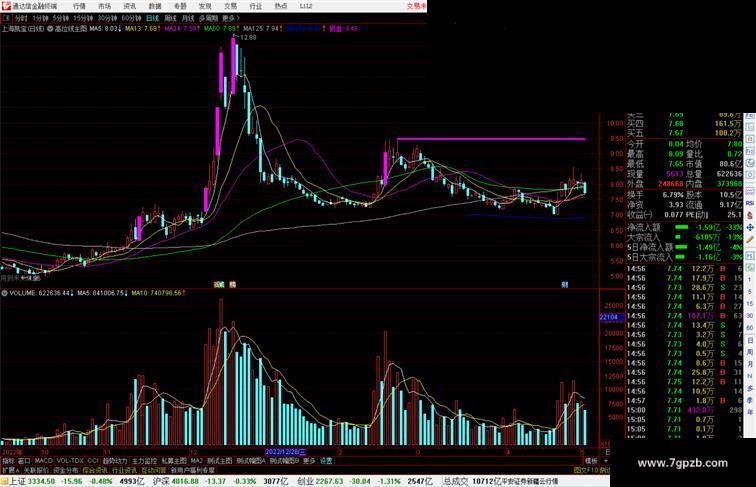Open the 数据 menu
The image size is (756, 487).
[155, 6]
